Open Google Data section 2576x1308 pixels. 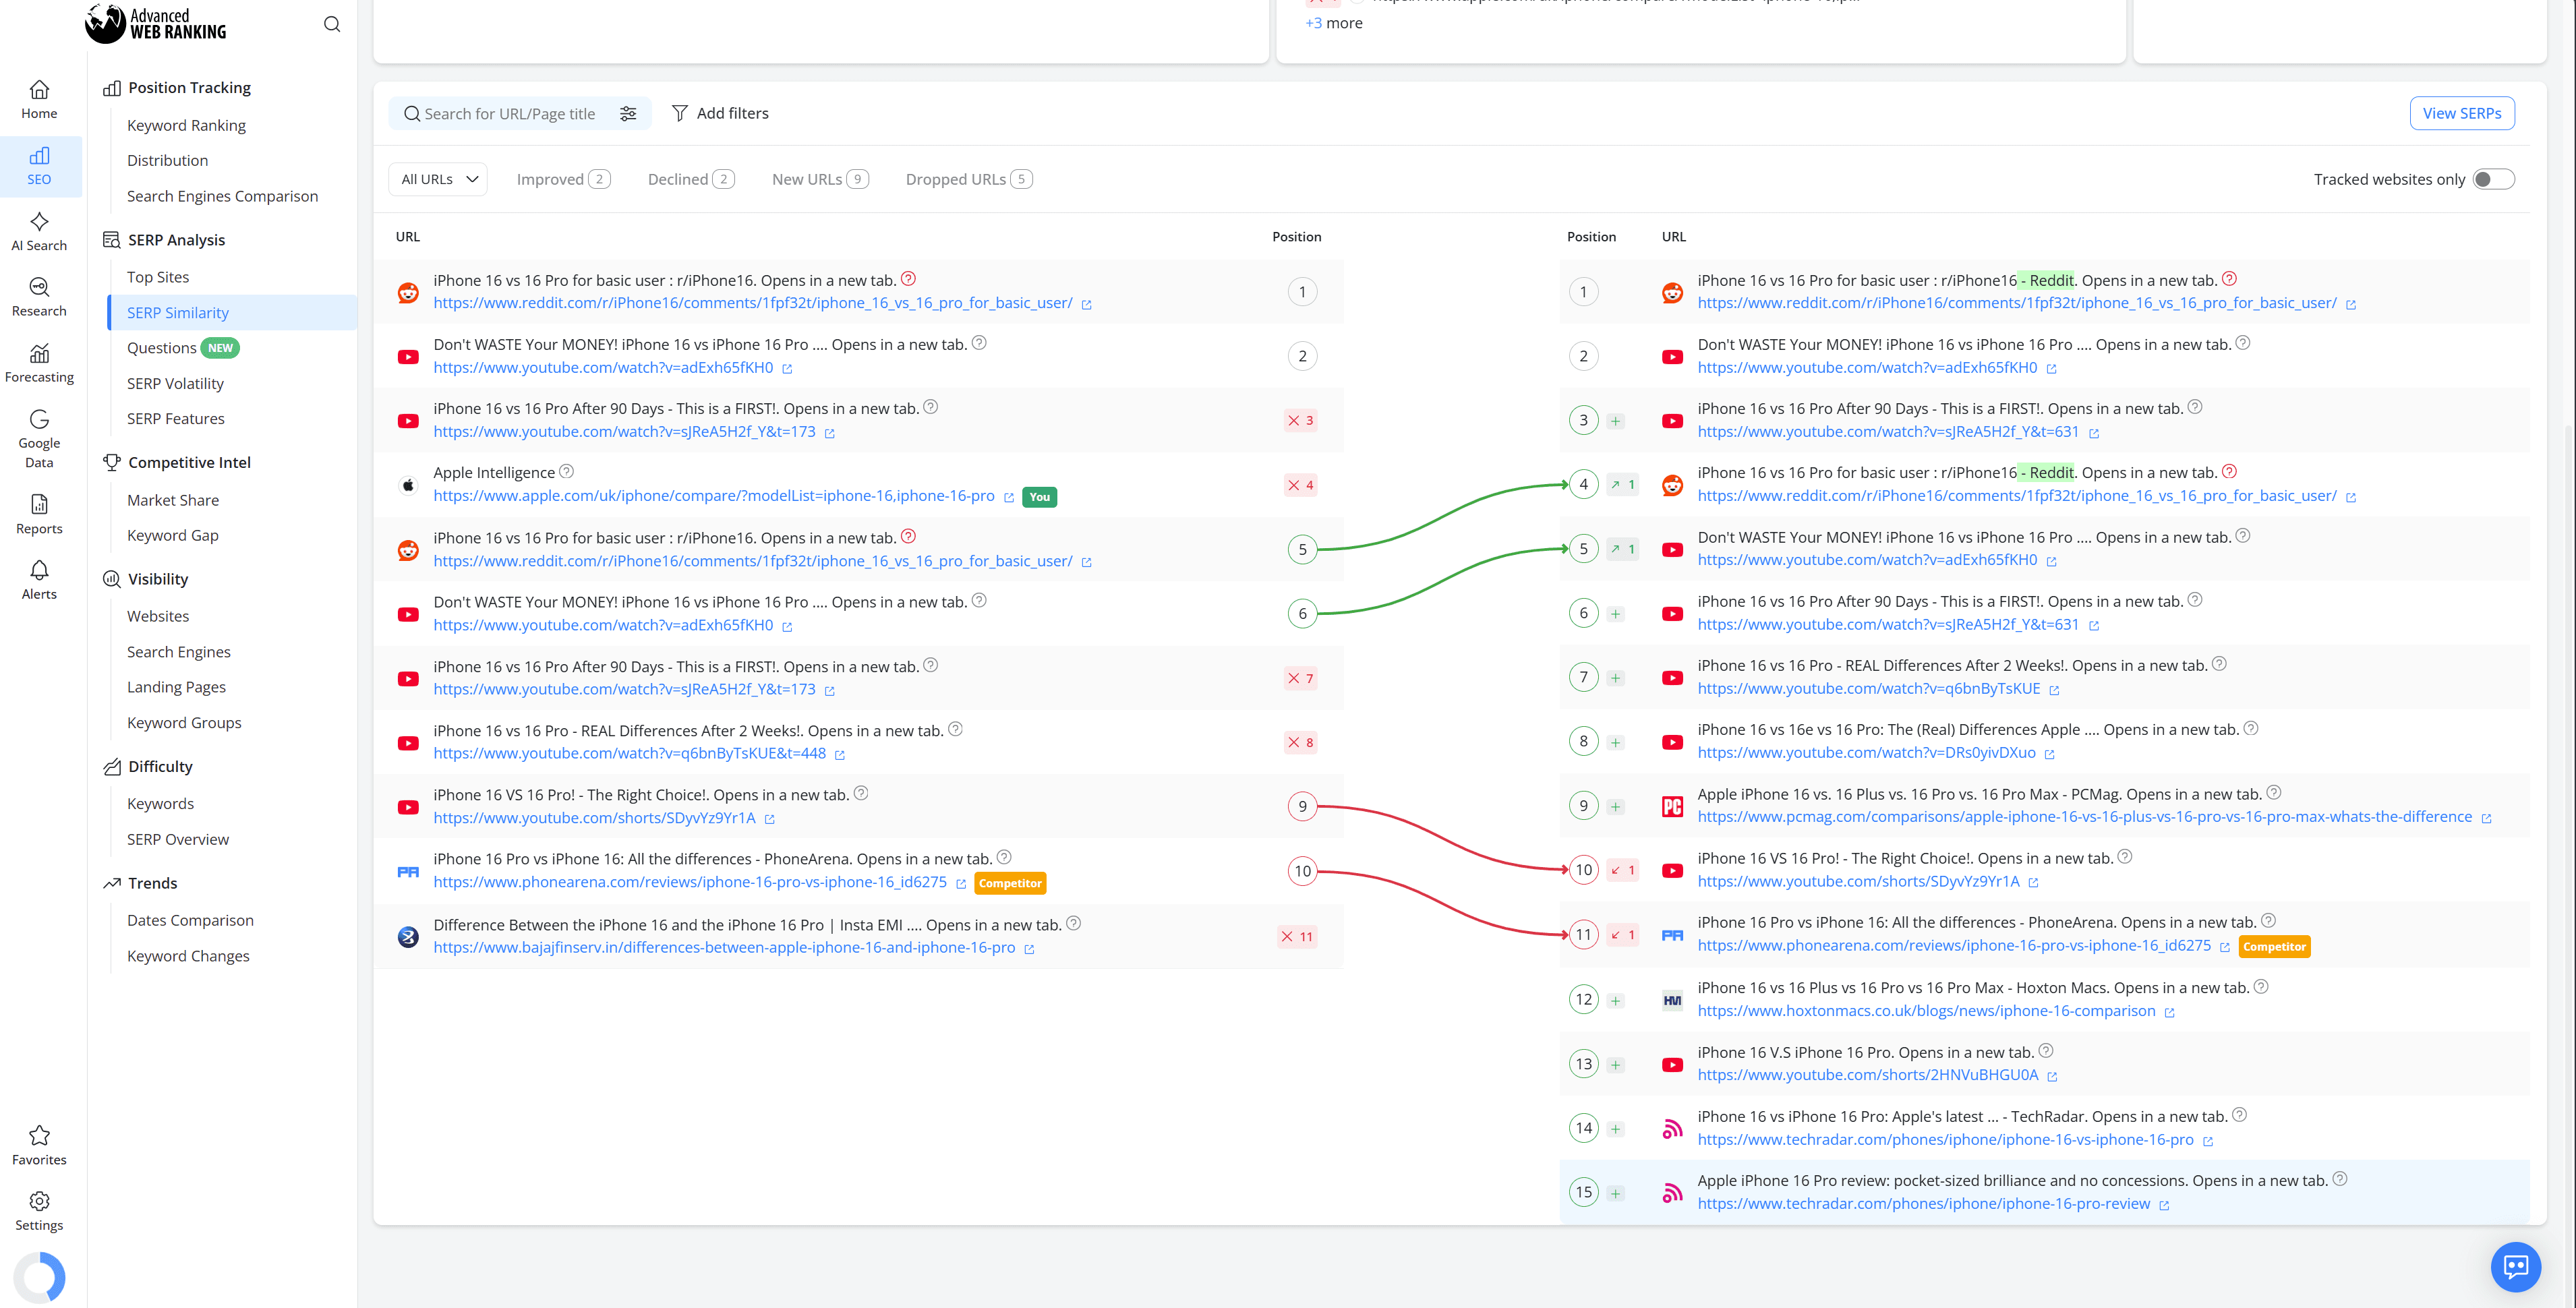click(x=39, y=438)
